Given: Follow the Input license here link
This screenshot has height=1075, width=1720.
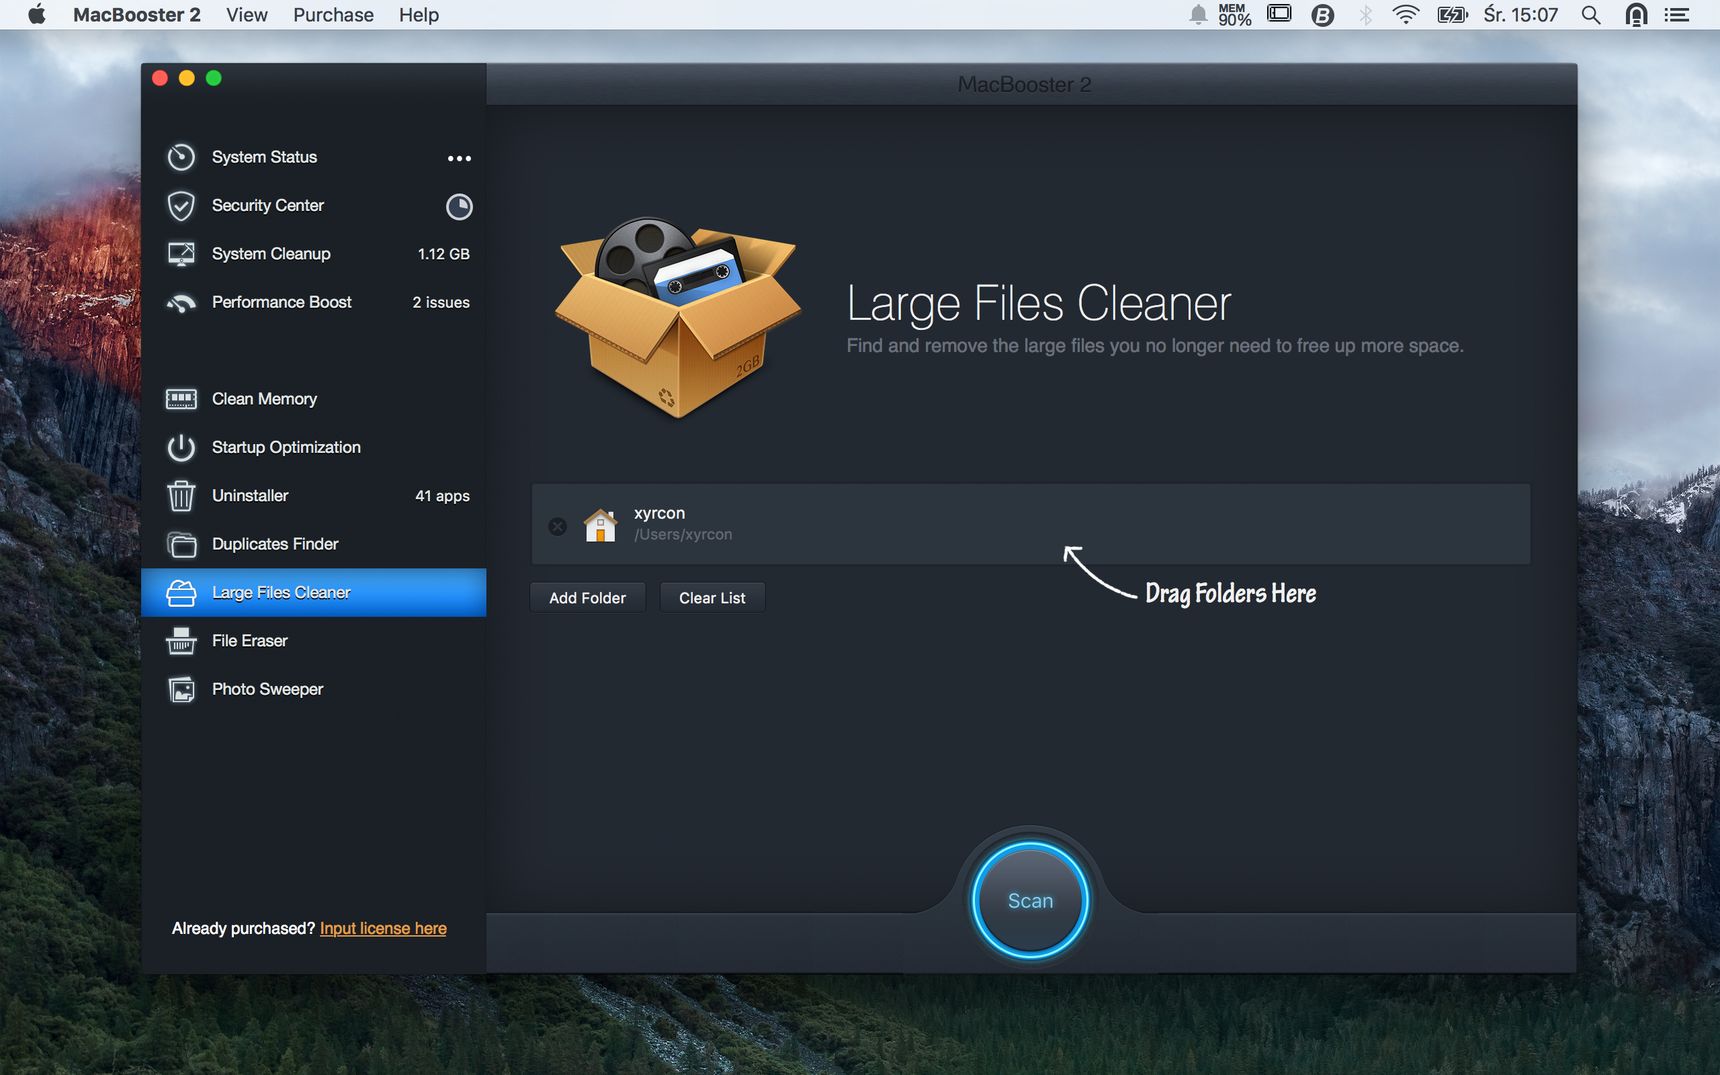Looking at the screenshot, I should click(x=383, y=929).
